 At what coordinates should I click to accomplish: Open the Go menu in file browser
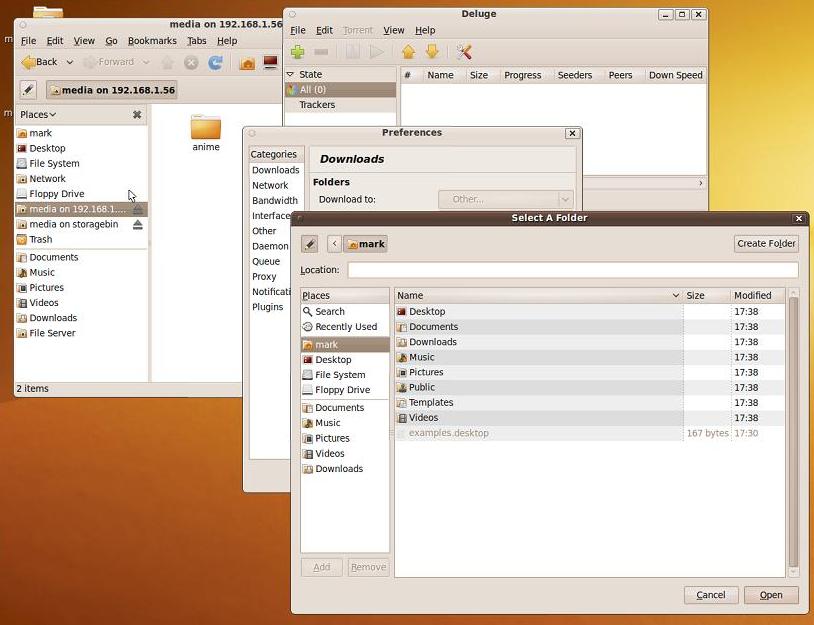pos(111,41)
